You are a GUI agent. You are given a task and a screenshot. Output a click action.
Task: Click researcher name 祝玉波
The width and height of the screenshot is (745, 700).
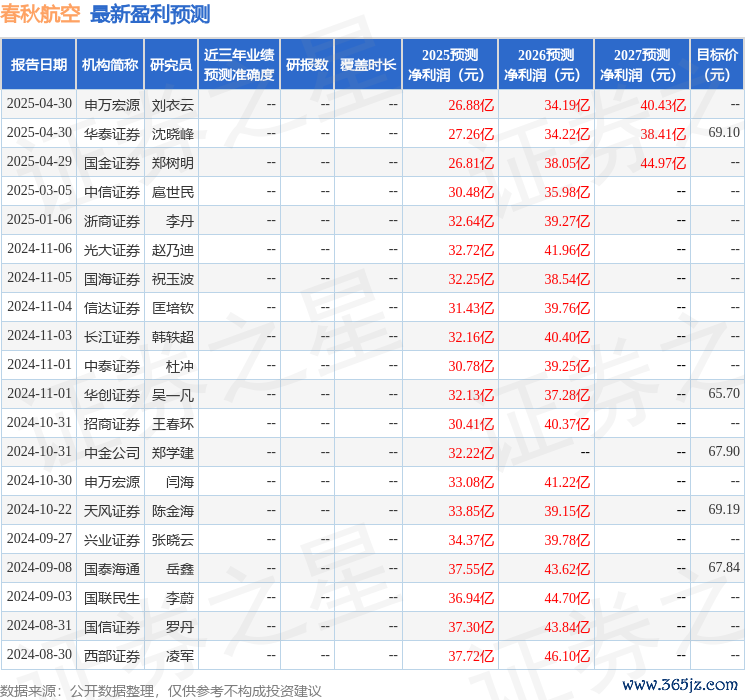pos(173,279)
